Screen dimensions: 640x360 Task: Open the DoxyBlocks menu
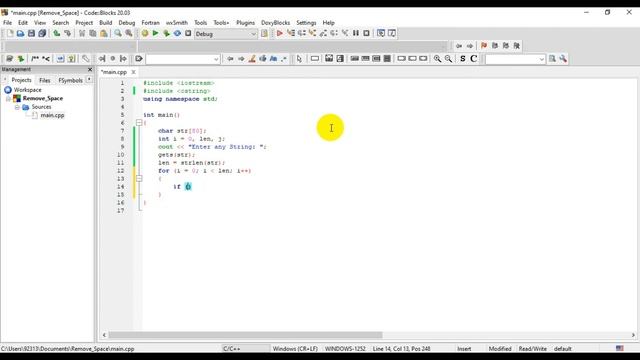276,23
